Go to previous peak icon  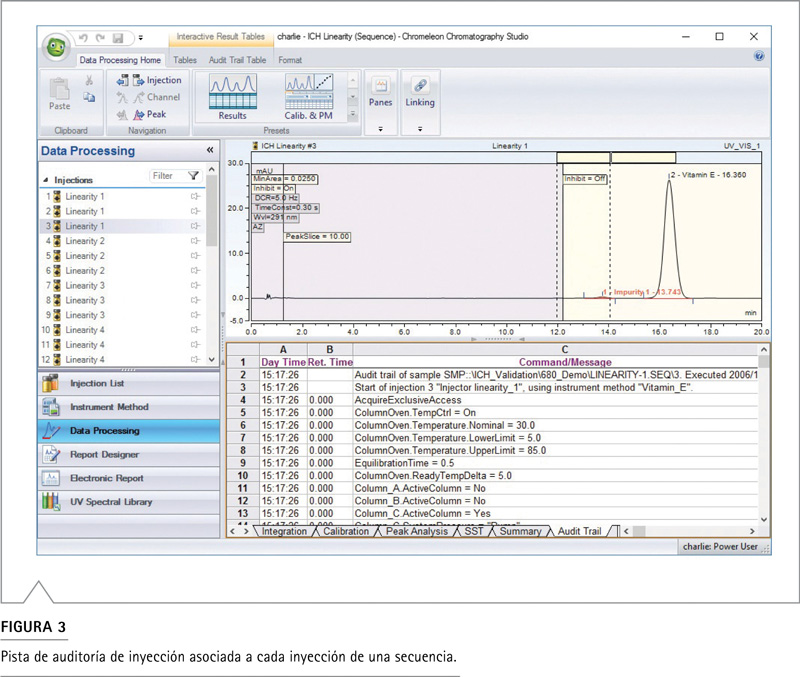coord(121,115)
